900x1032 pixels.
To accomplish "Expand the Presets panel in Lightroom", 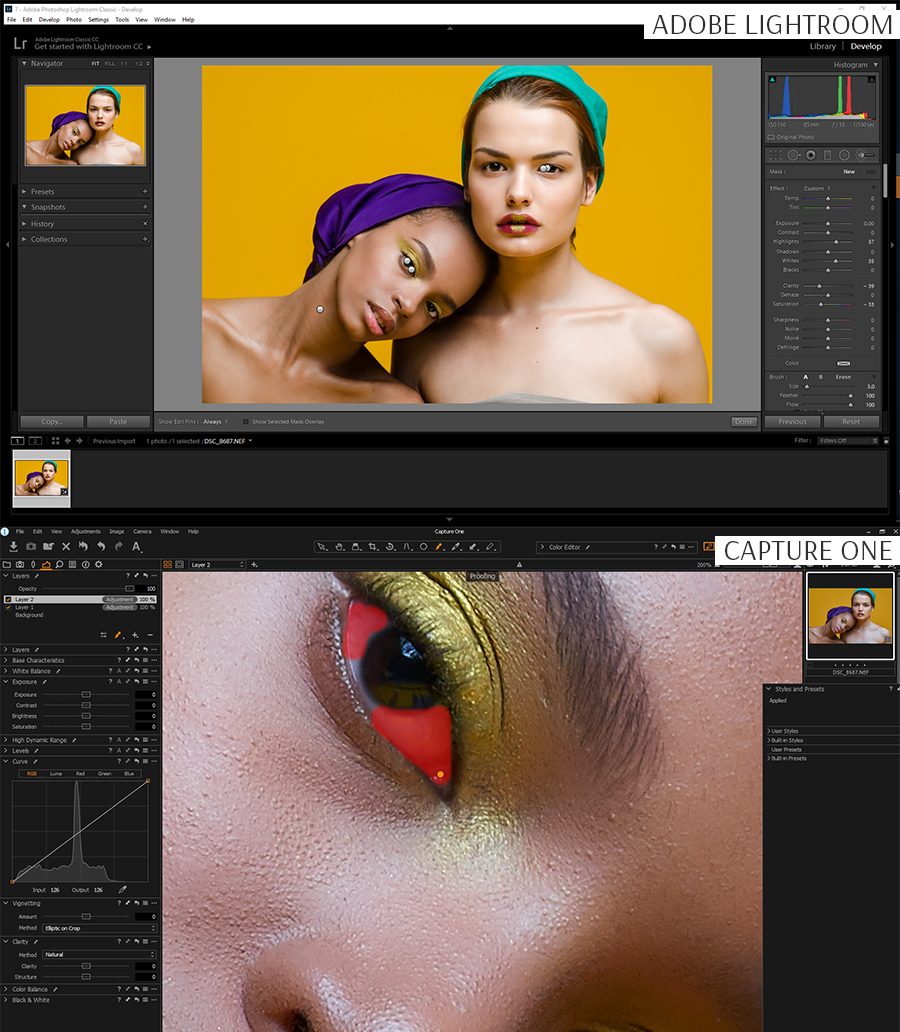I will 24,192.
